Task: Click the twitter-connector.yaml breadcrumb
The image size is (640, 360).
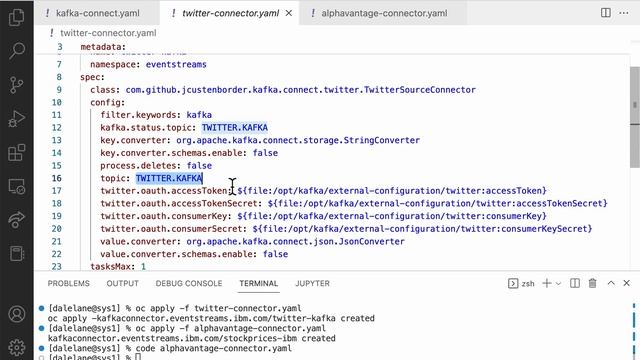Action: pos(108,33)
